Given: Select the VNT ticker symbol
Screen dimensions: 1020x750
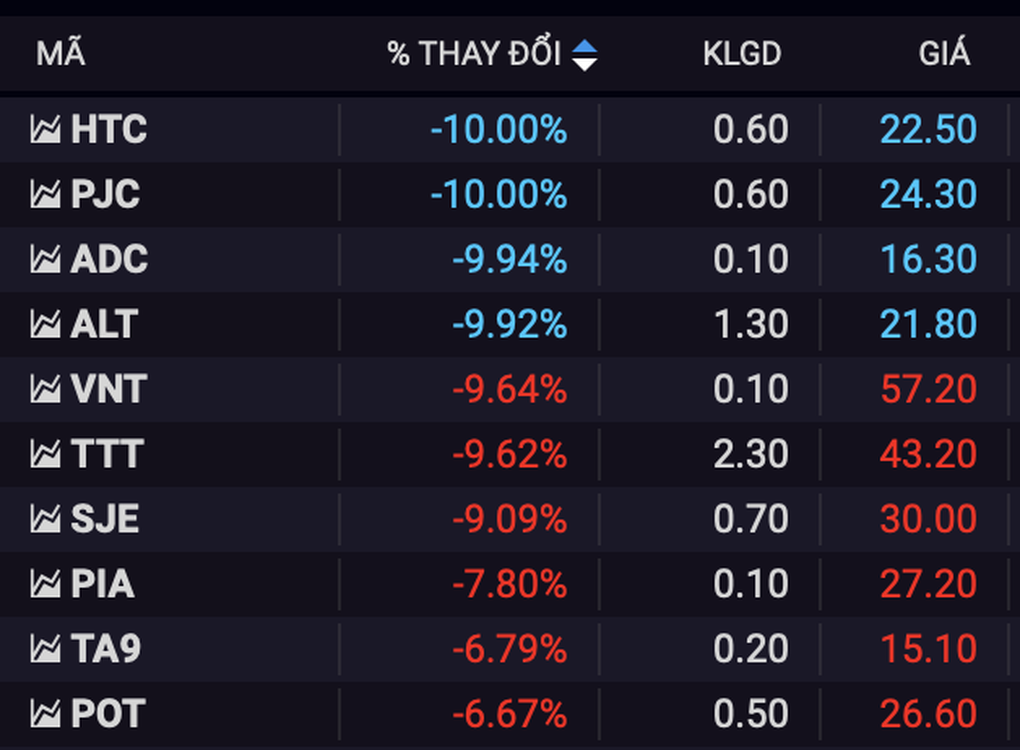Looking at the screenshot, I should click(x=109, y=389).
